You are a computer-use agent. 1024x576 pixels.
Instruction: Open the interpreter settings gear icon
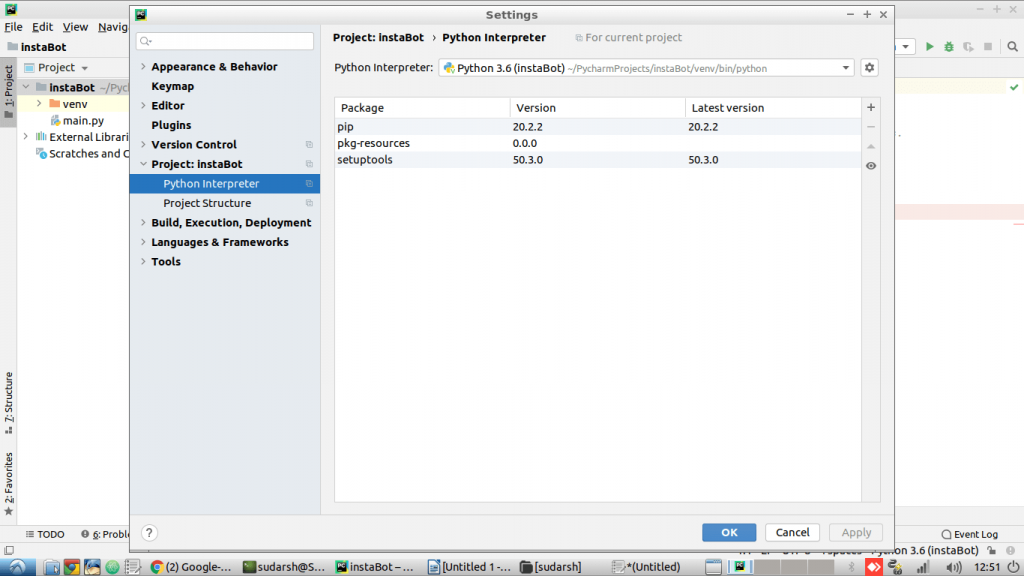coord(869,67)
